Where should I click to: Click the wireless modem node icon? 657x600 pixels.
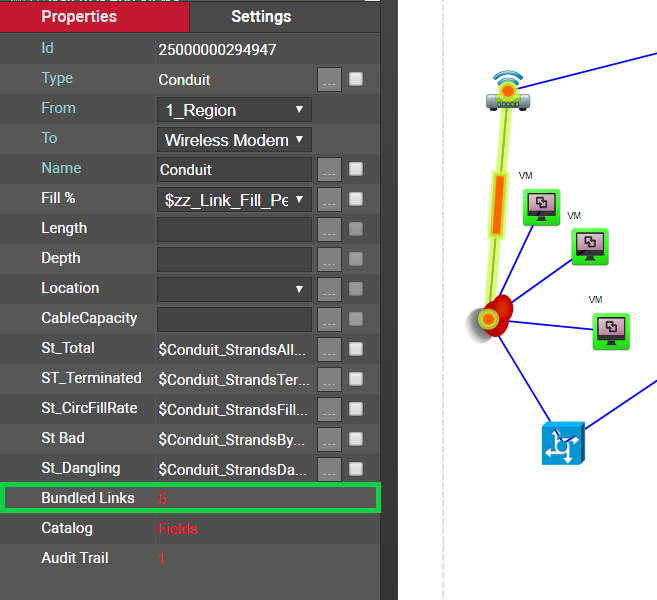click(x=508, y=92)
